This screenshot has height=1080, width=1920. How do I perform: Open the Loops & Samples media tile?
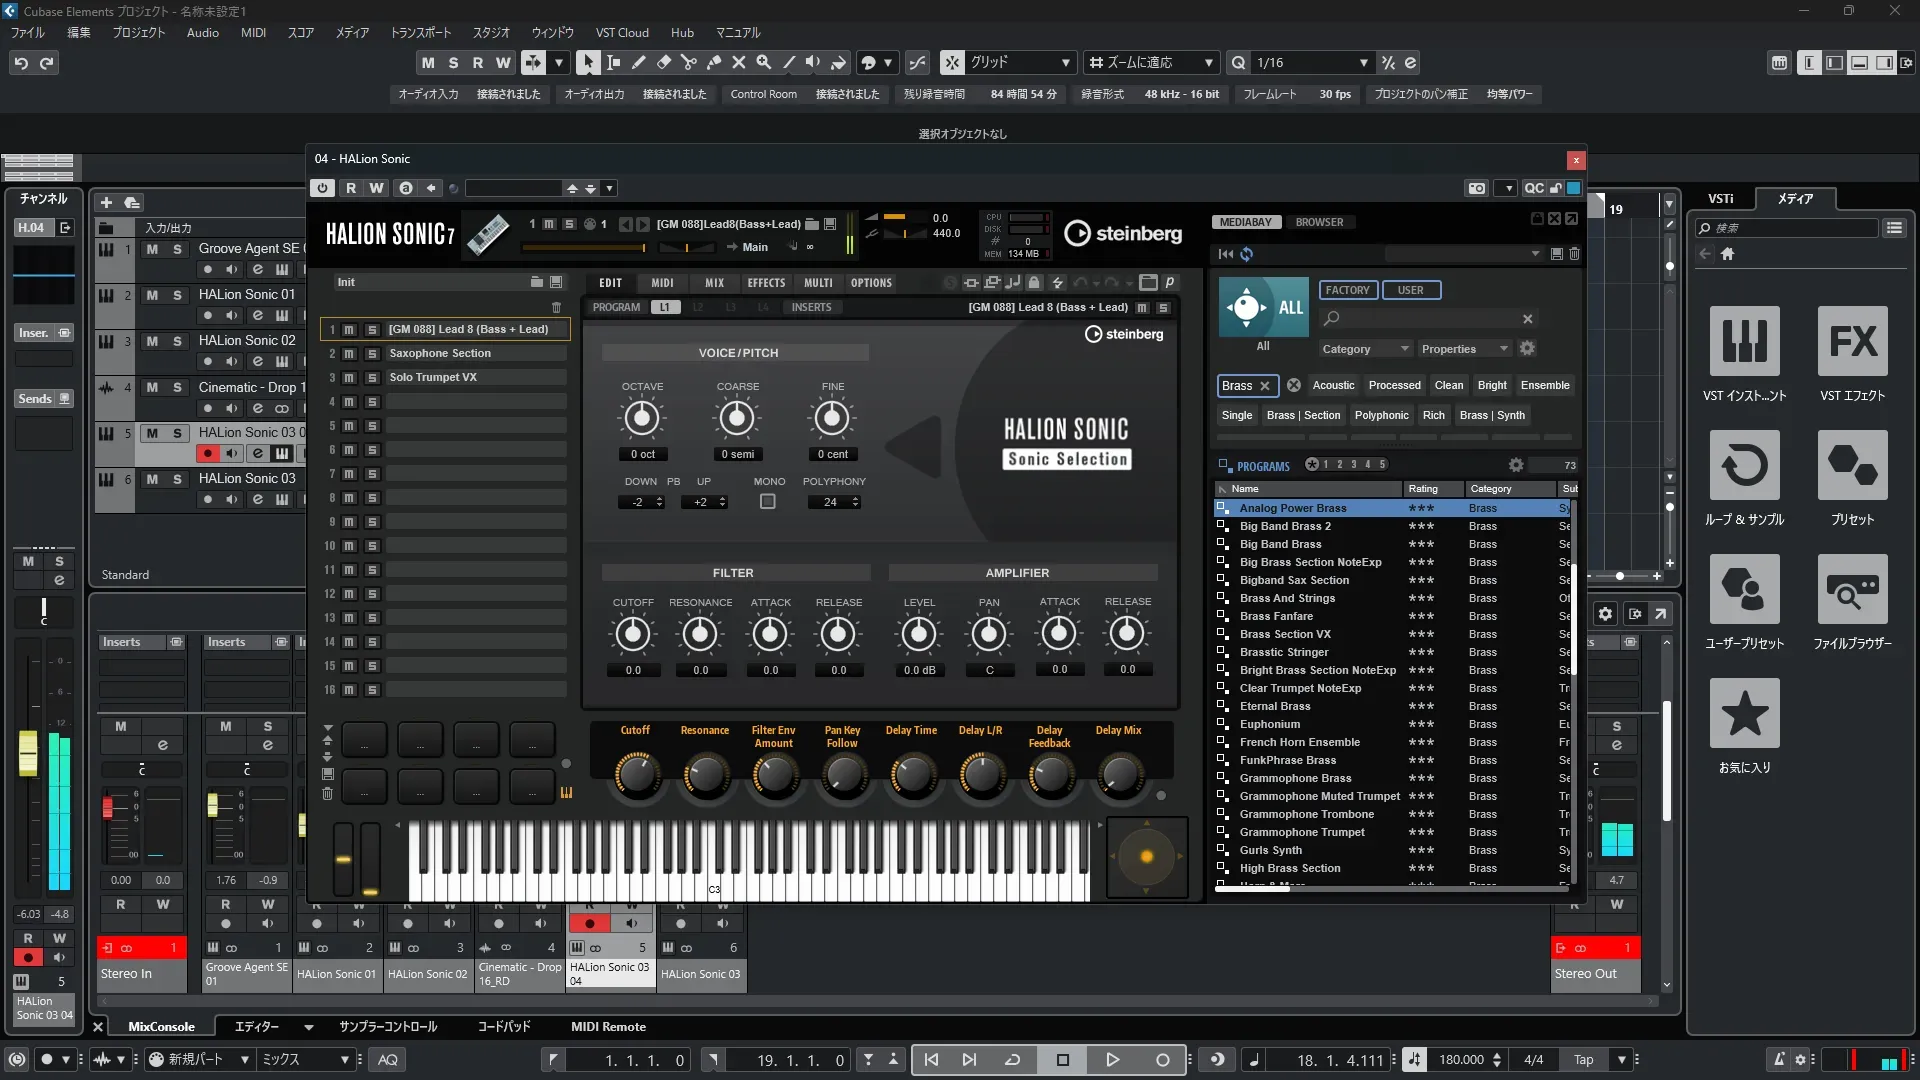(1744, 466)
